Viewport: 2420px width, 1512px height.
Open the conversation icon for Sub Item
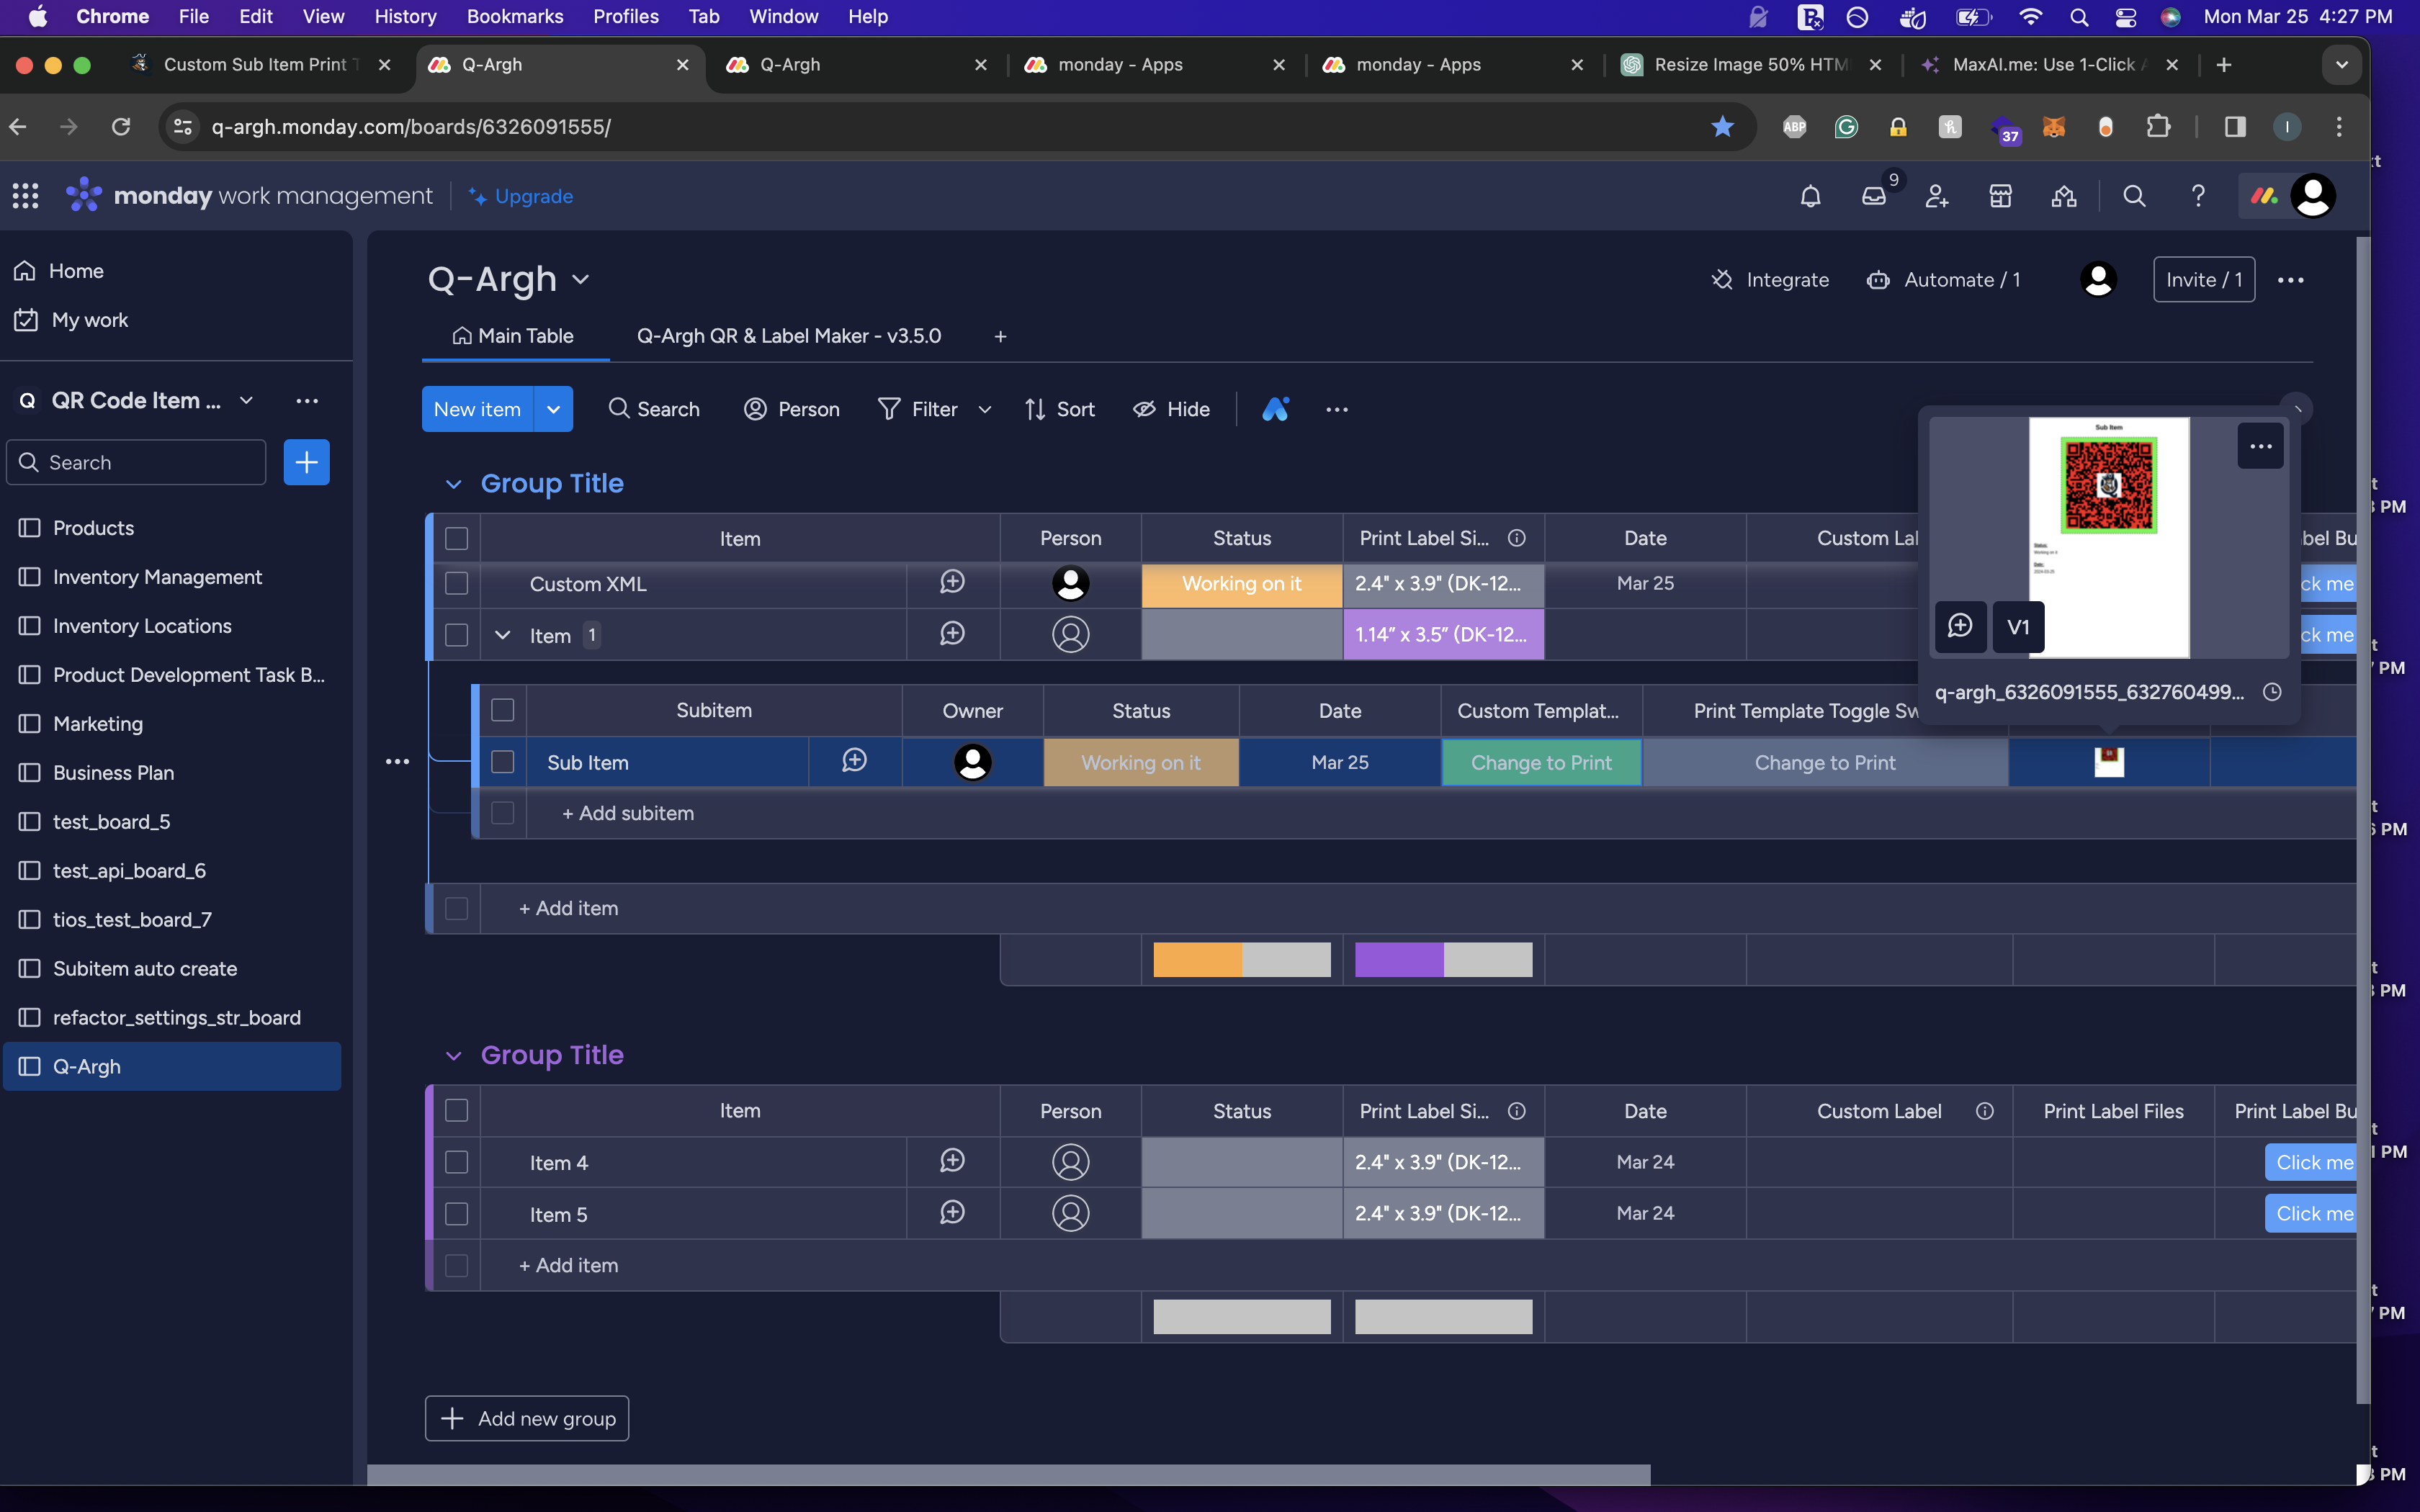tap(854, 761)
